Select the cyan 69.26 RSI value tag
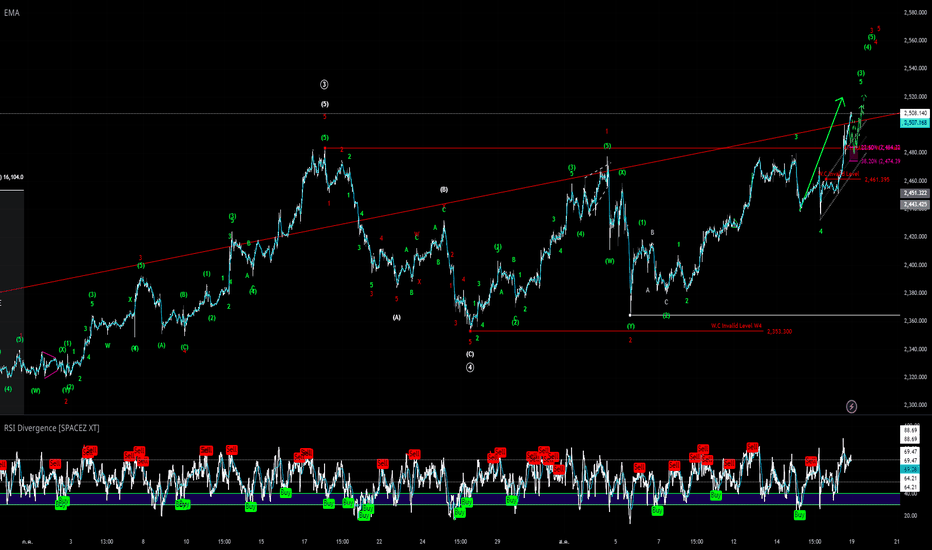The width and height of the screenshot is (932, 550). tap(911, 469)
